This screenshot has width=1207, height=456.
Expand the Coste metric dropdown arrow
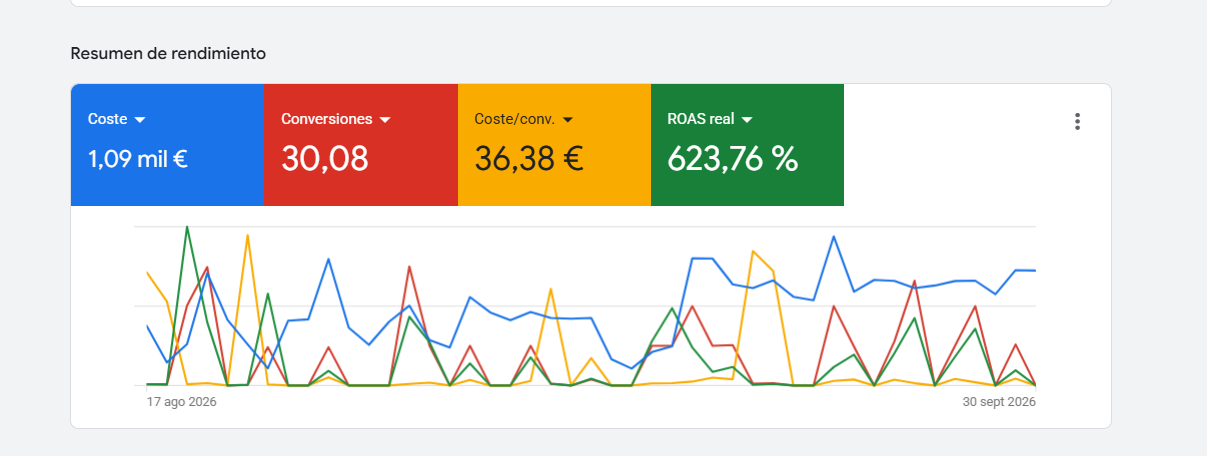pos(140,120)
